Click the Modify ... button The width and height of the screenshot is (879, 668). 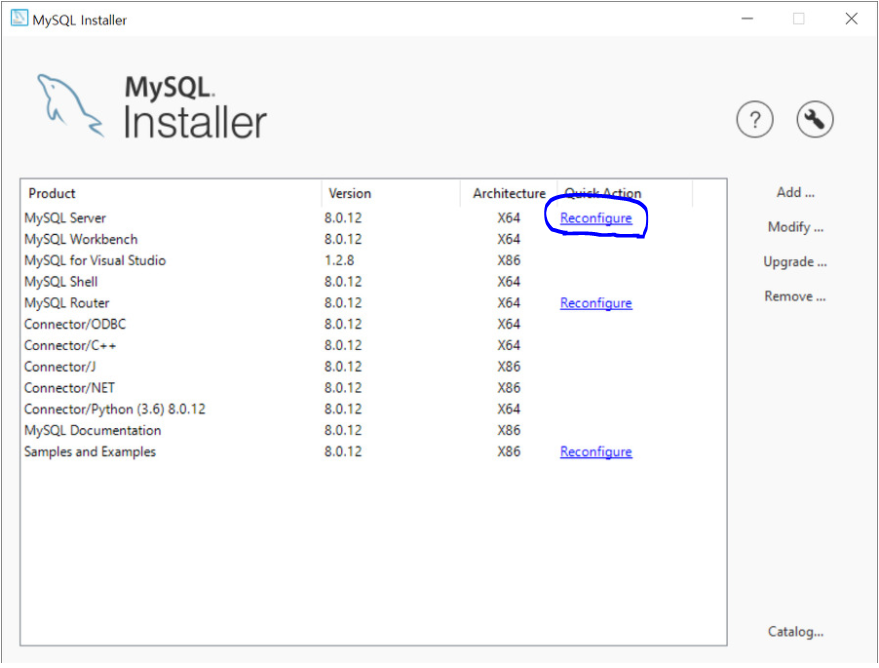point(795,227)
